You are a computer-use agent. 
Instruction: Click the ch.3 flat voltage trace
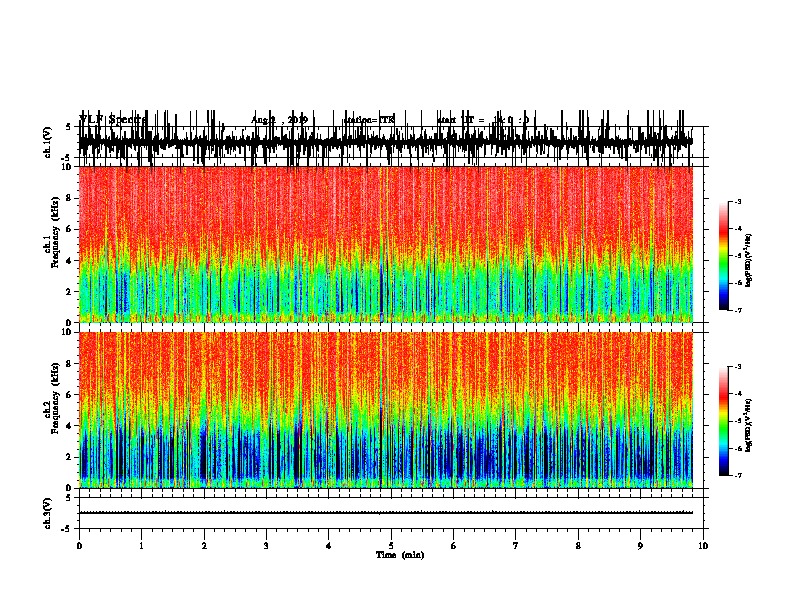[385, 513]
